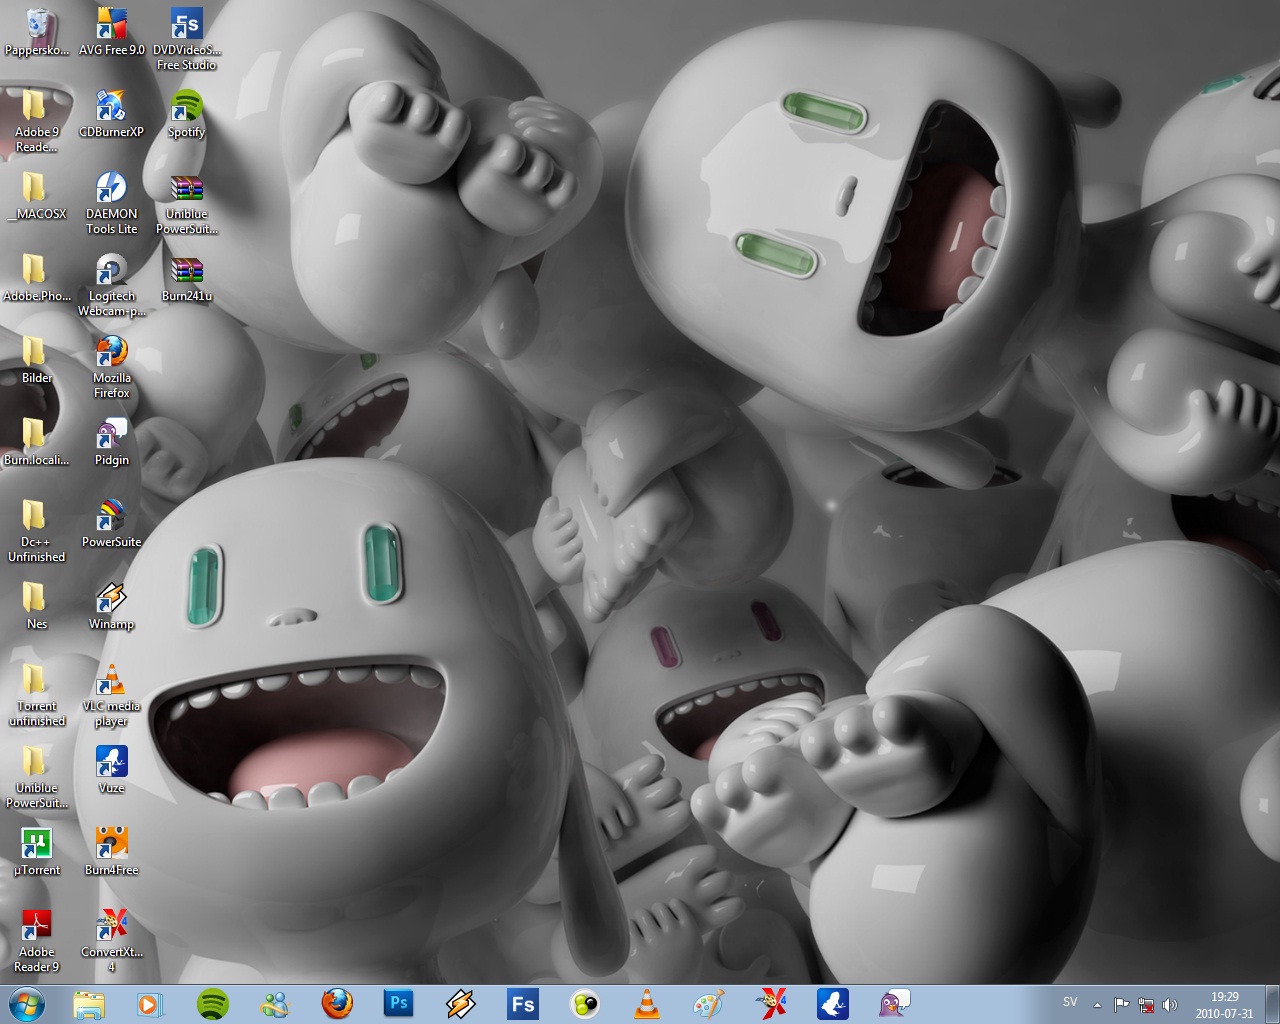The height and width of the screenshot is (1024, 1280).
Task: Open the SV input language selector
Action: (x=1070, y=1002)
